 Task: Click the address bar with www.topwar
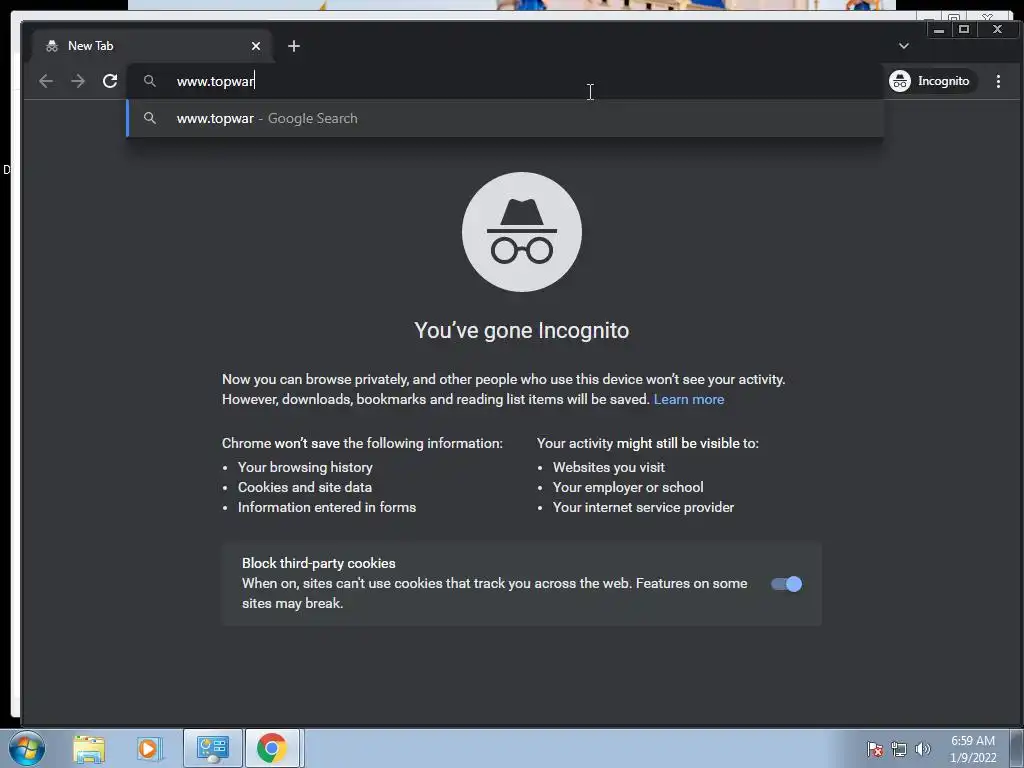pyautogui.click(x=505, y=81)
